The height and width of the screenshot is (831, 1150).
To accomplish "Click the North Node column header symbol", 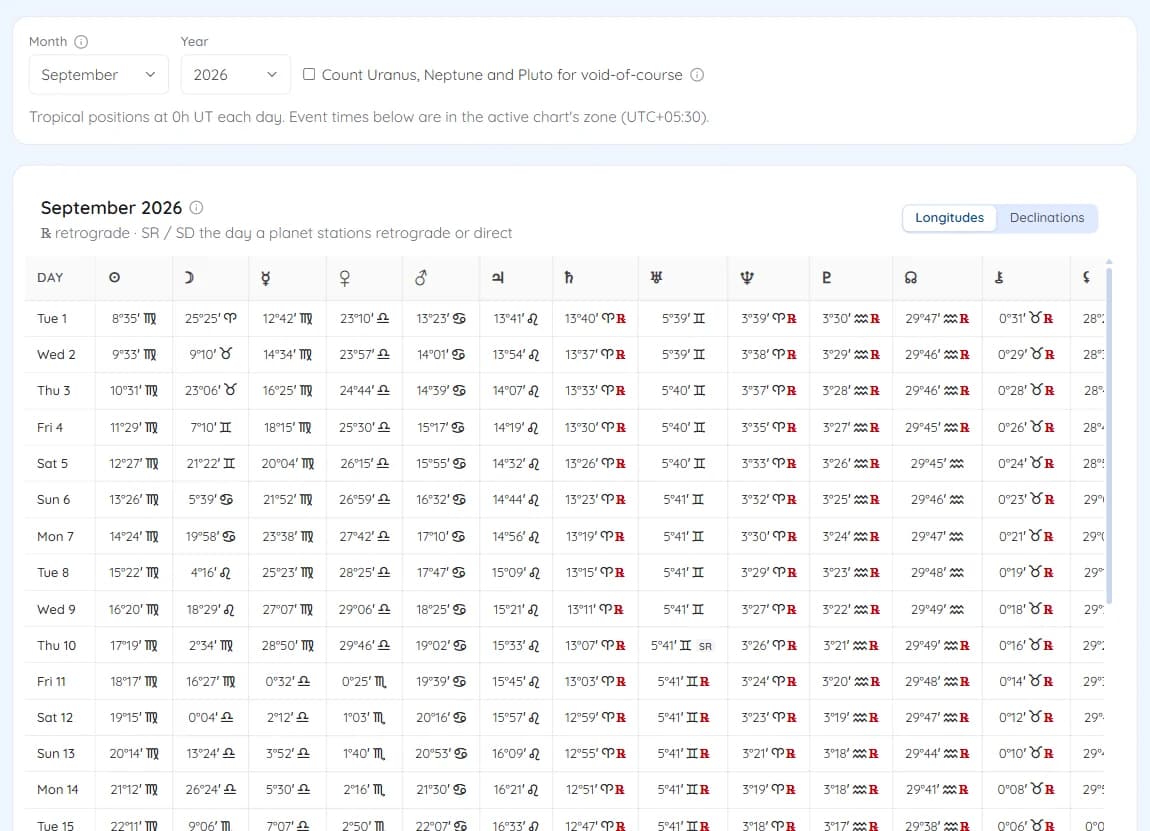I will [x=911, y=277].
